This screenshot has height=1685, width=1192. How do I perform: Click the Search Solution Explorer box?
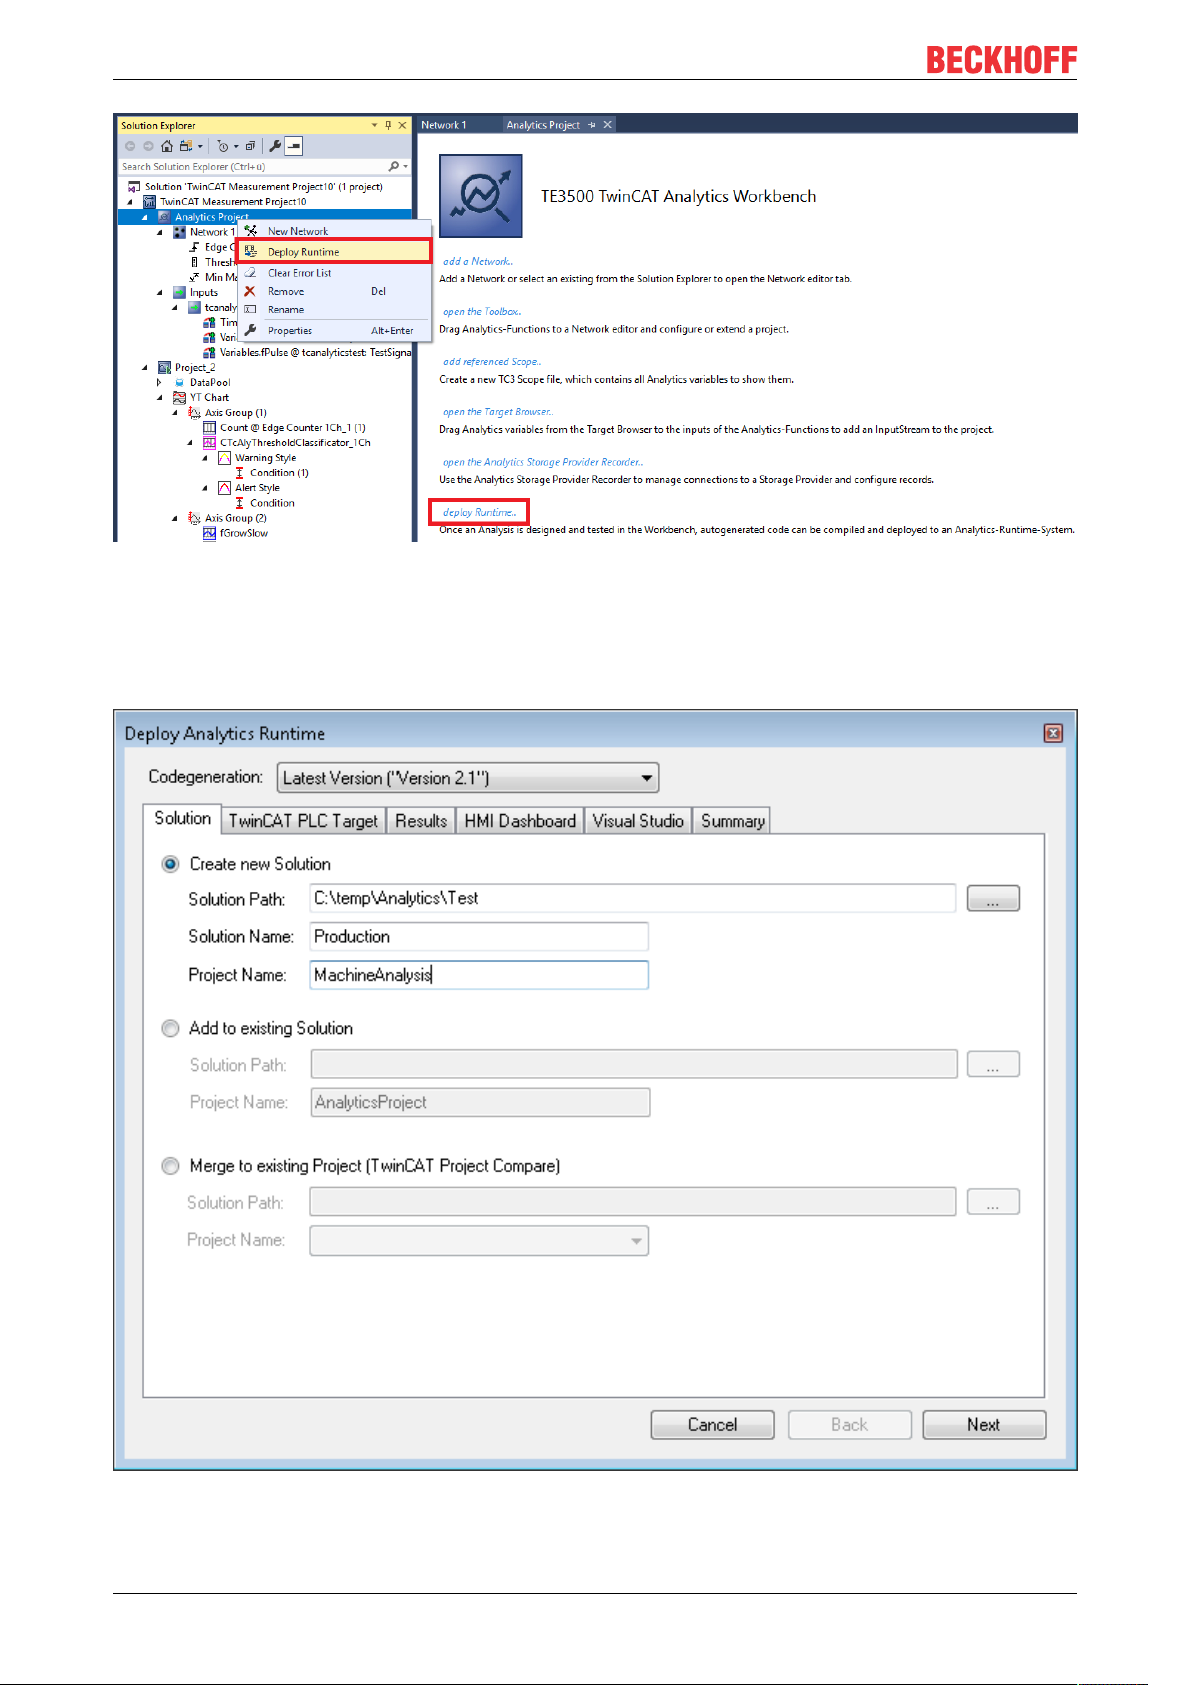[x=265, y=167]
